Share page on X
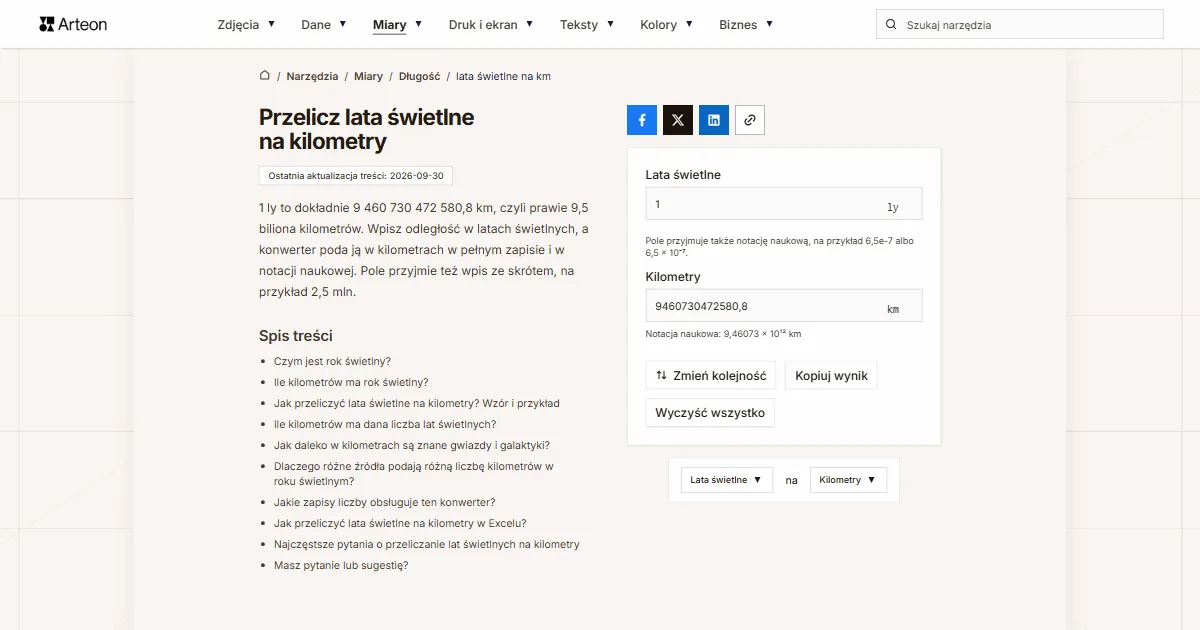The image size is (1200, 630). coord(678,120)
